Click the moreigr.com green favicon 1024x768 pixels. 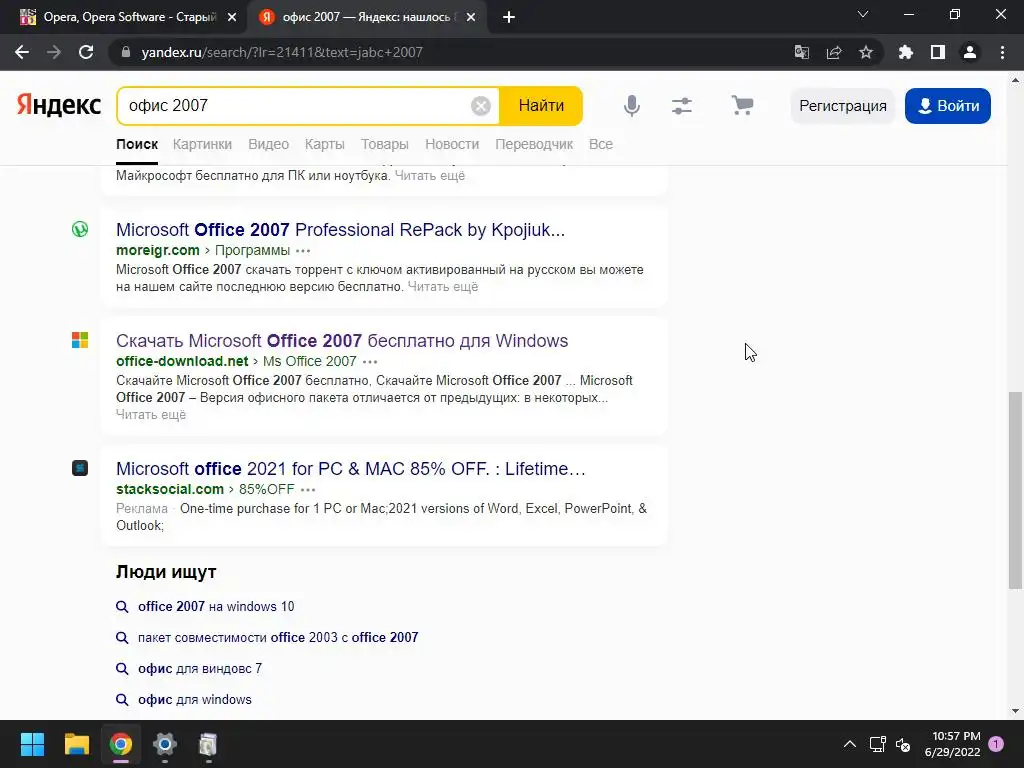[80, 229]
